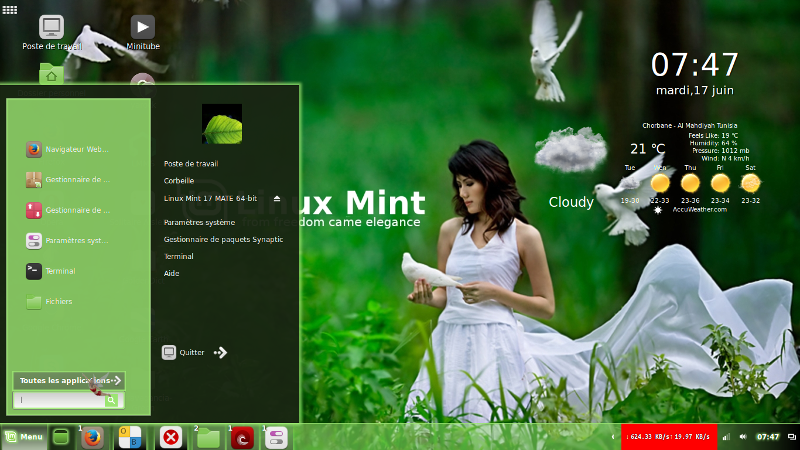The height and width of the screenshot is (450, 800).
Task: Open Fichiers file manager from favorites
Action: (49, 302)
